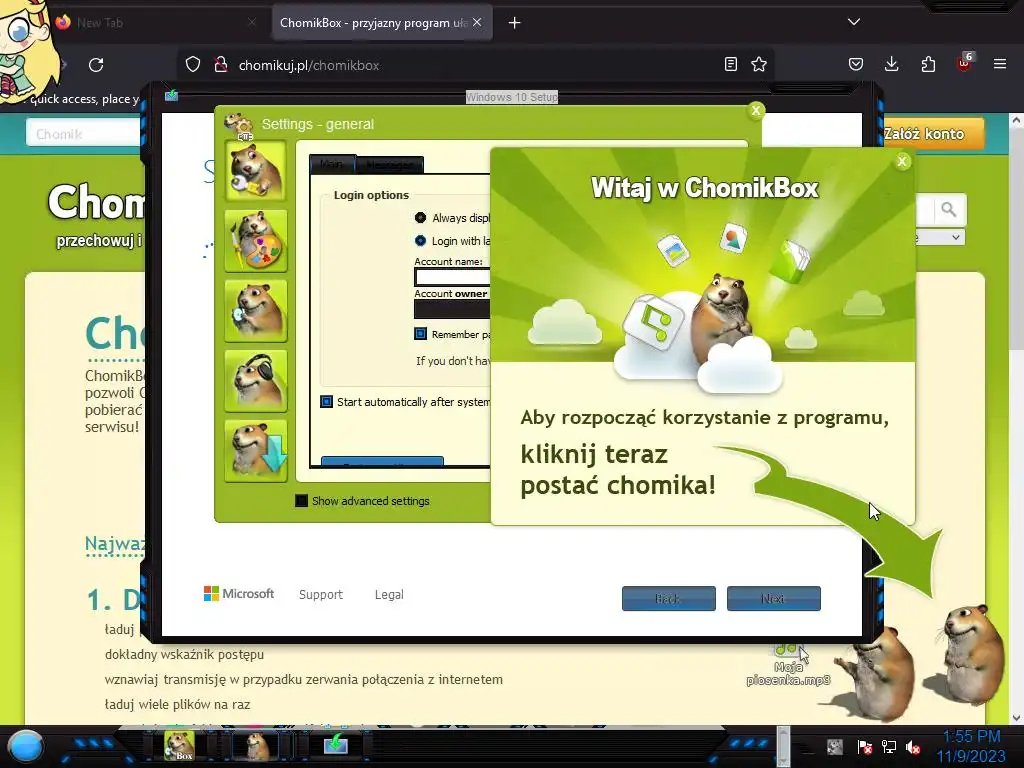Select the hamster with headphones settings icon
The height and width of the screenshot is (768, 1024).
(x=255, y=381)
